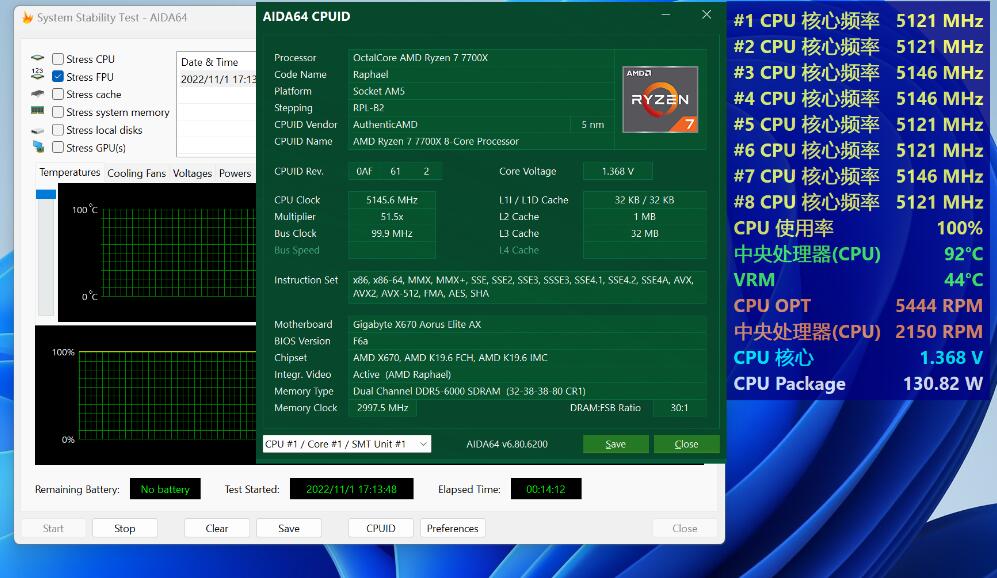
Task: Open the CPU #1 / Core #1 selector dropdown
Action: (x=347, y=444)
